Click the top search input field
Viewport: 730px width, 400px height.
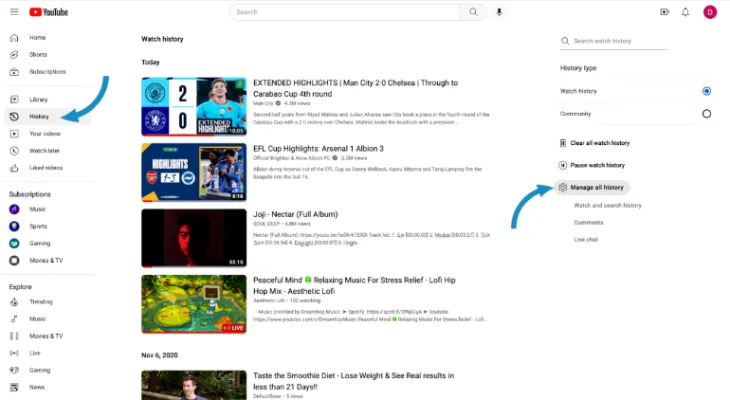(x=345, y=12)
